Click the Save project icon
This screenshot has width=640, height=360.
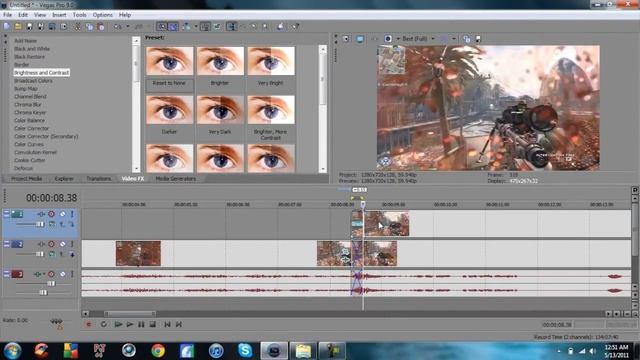tap(29, 27)
